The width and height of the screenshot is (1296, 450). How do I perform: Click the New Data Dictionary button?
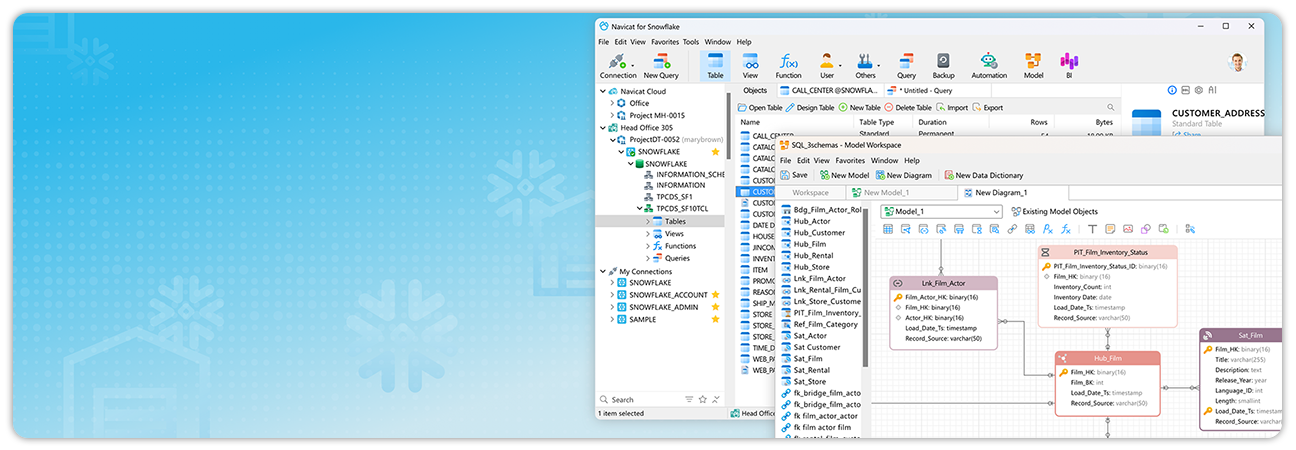pos(983,175)
